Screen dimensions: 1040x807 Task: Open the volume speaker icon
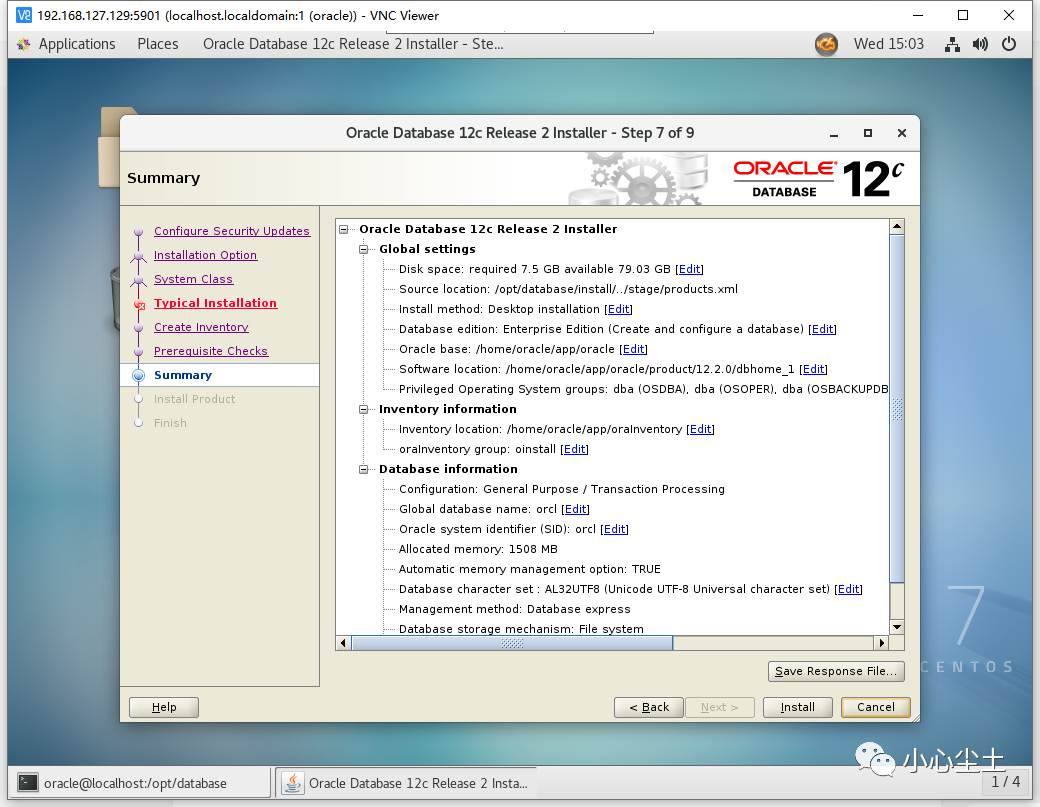click(980, 44)
